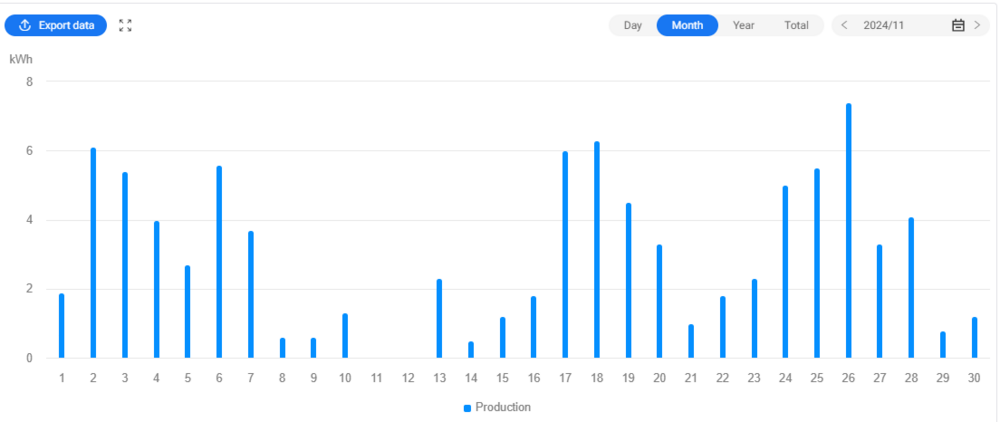Open the calendar date picker icon
The width and height of the screenshot is (1000, 422).
(957, 25)
